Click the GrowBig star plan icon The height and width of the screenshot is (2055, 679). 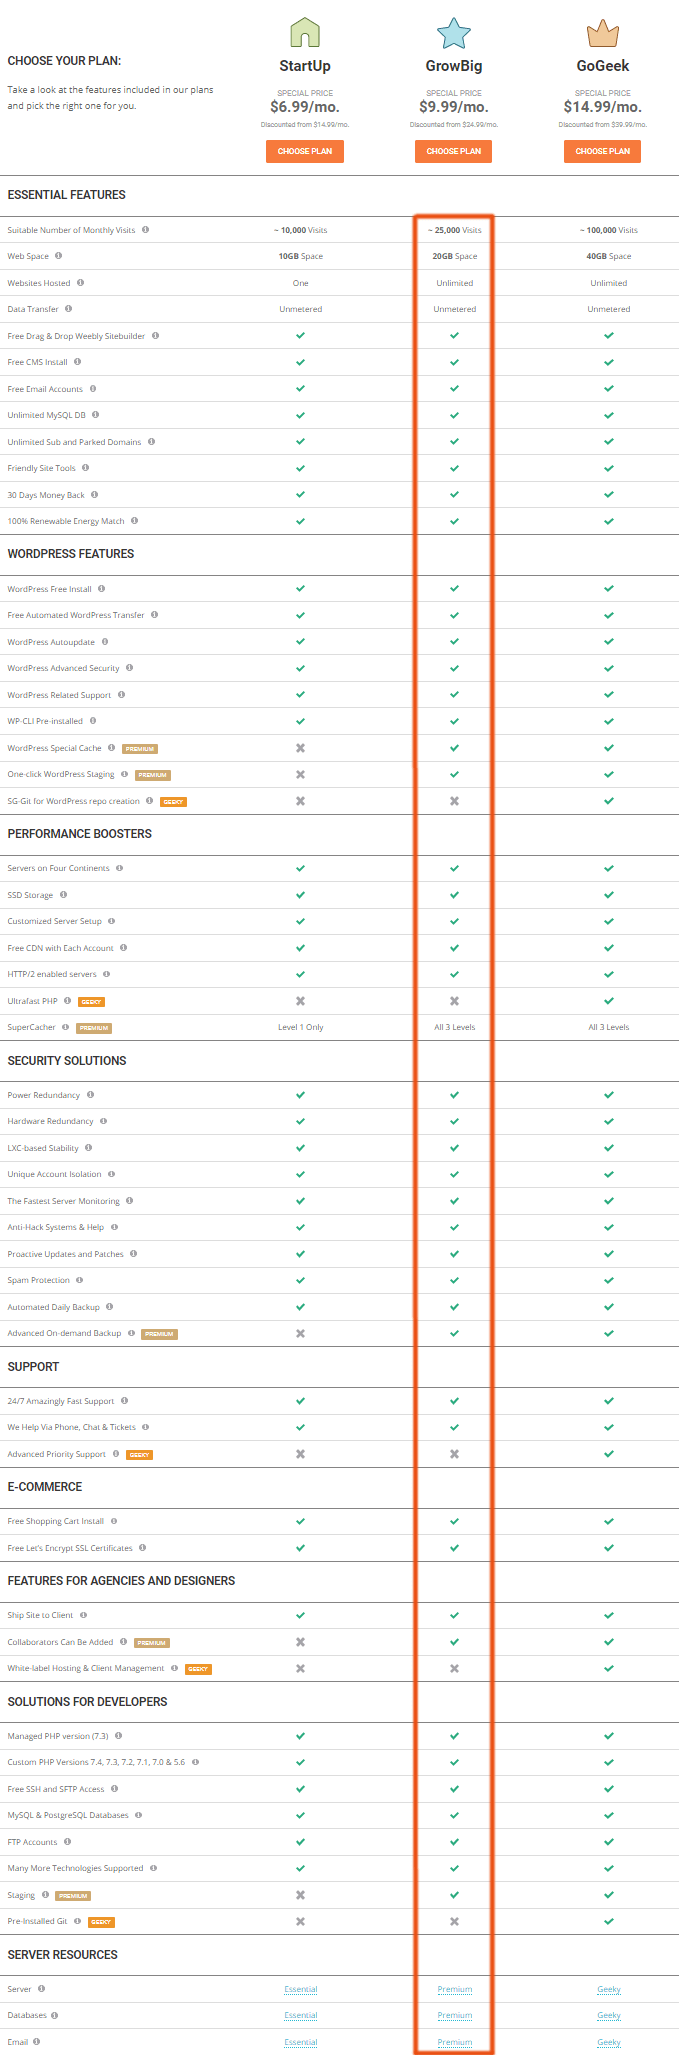click(454, 33)
